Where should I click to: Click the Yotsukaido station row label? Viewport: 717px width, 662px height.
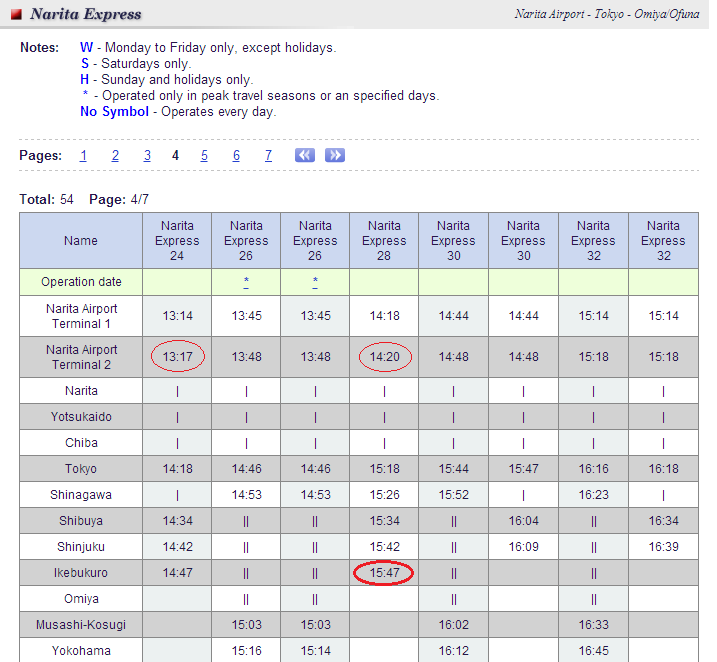pos(81,417)
